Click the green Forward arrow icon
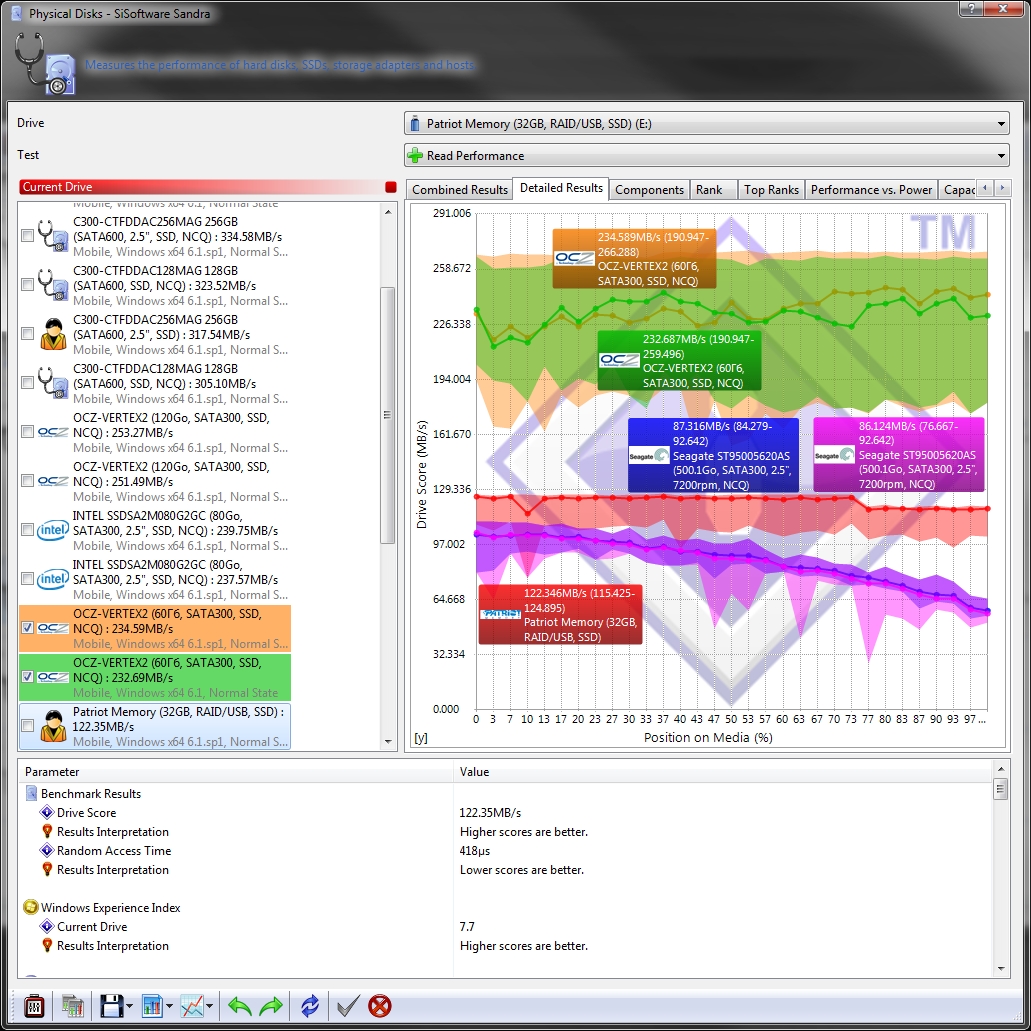The width and height of the screenshot is (1031, 1031). coord(271,1005)
